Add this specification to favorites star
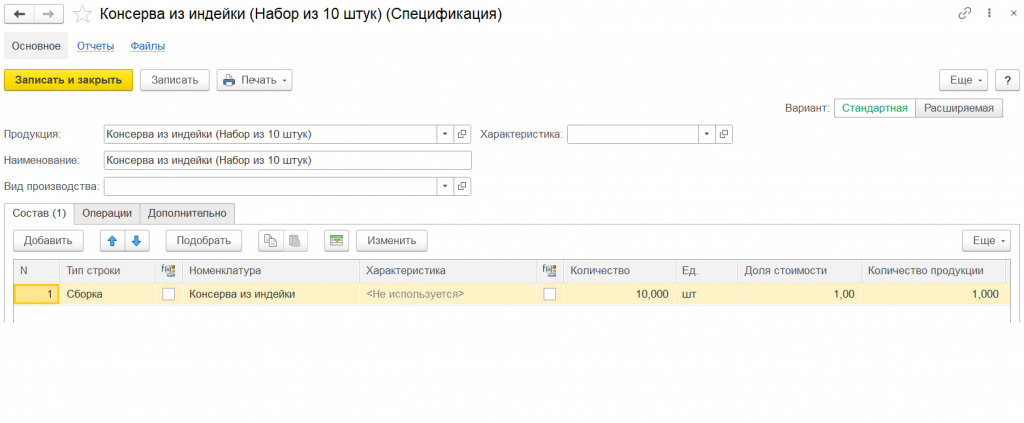The height and width of the screenshot is (423, 1024). pos(82,14)
